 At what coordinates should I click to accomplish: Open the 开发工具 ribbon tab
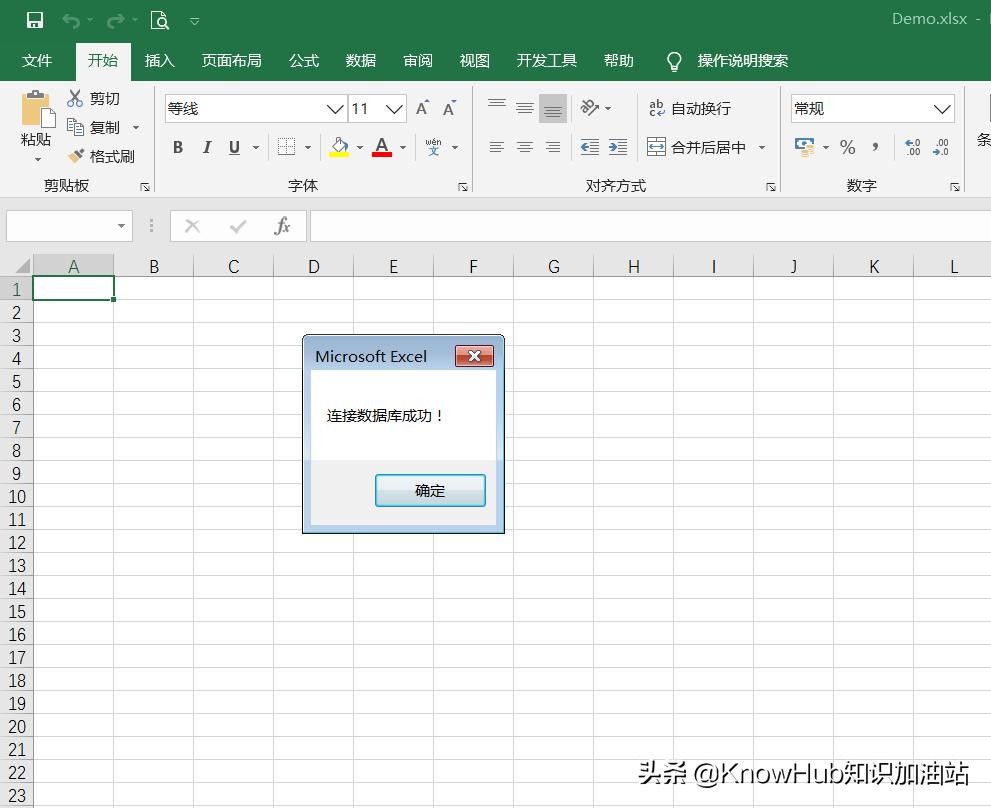tap(546, 61)
